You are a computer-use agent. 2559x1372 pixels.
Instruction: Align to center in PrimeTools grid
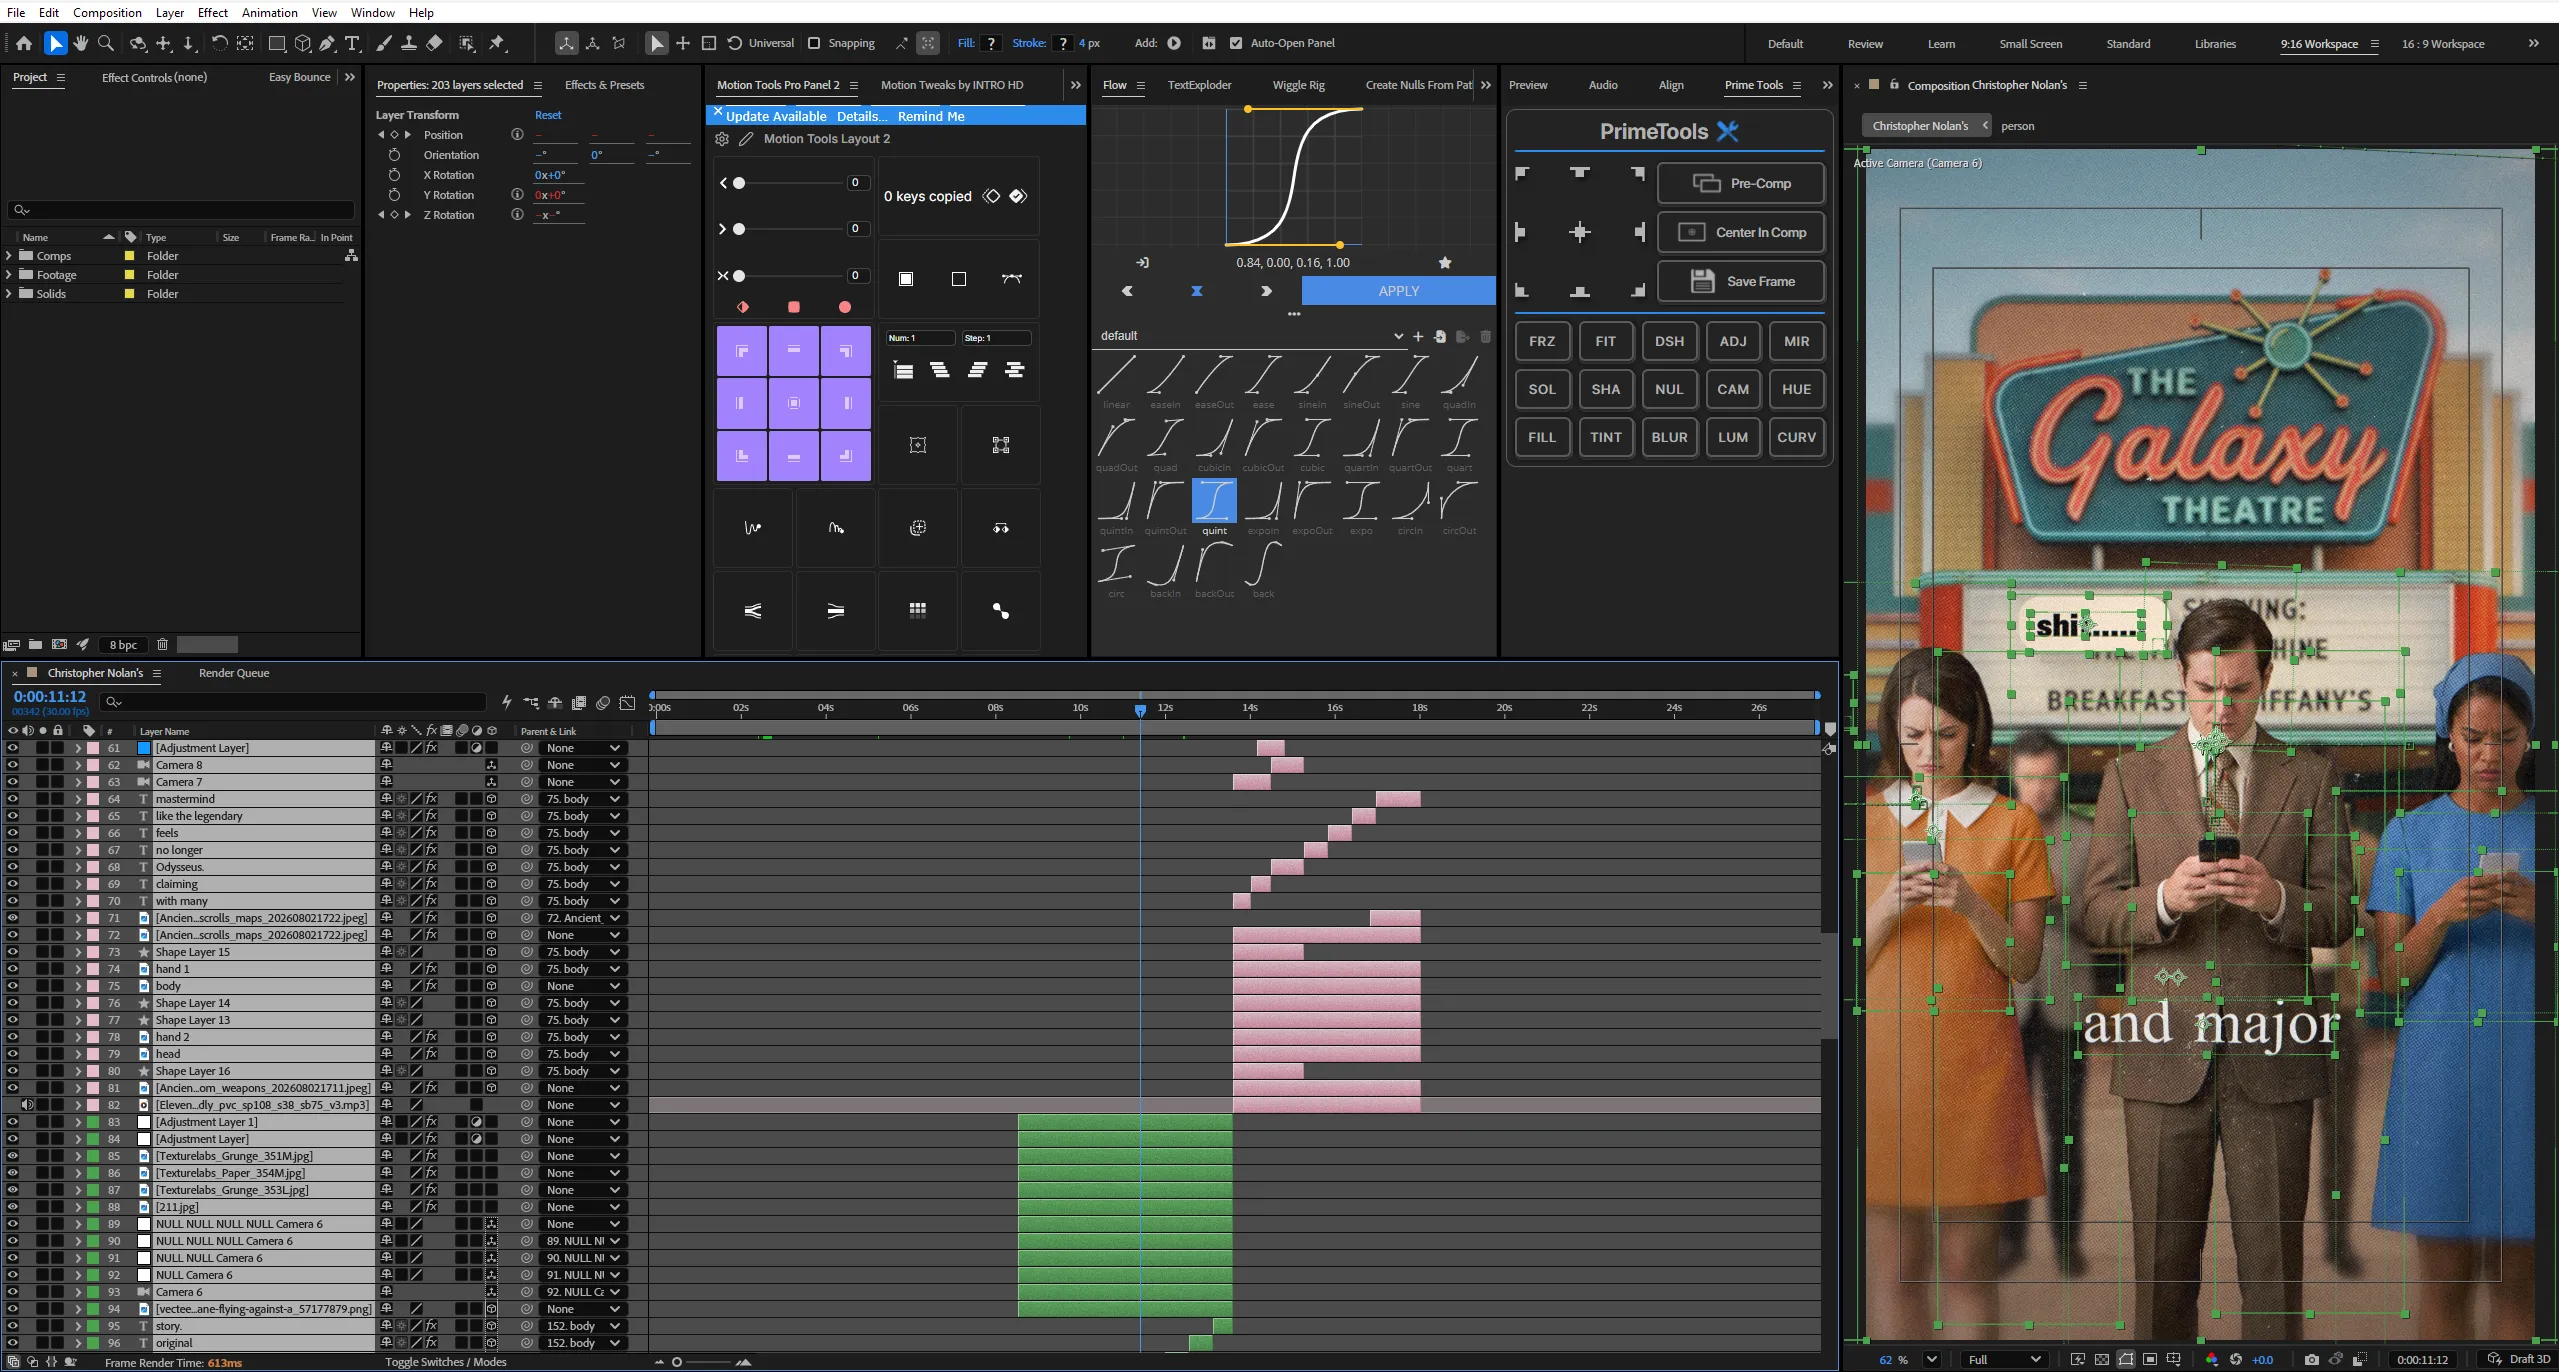(1580, 233)
